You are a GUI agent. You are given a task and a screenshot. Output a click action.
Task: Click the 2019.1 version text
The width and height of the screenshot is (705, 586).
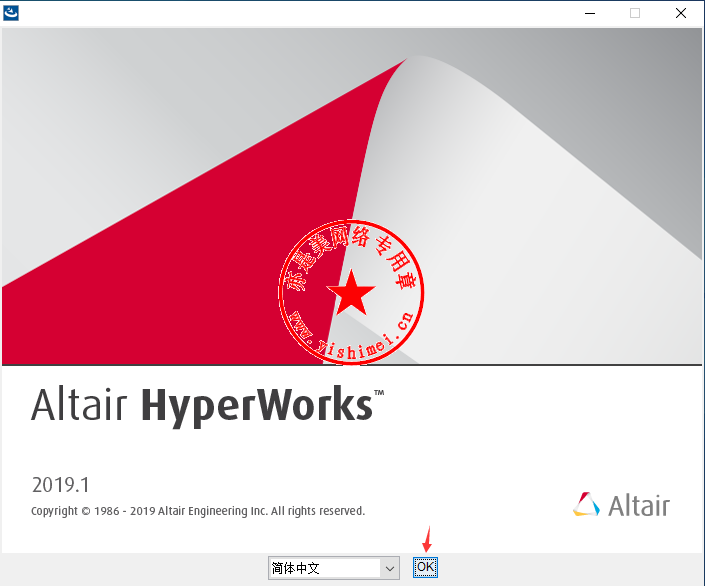[x=61, y=485]
